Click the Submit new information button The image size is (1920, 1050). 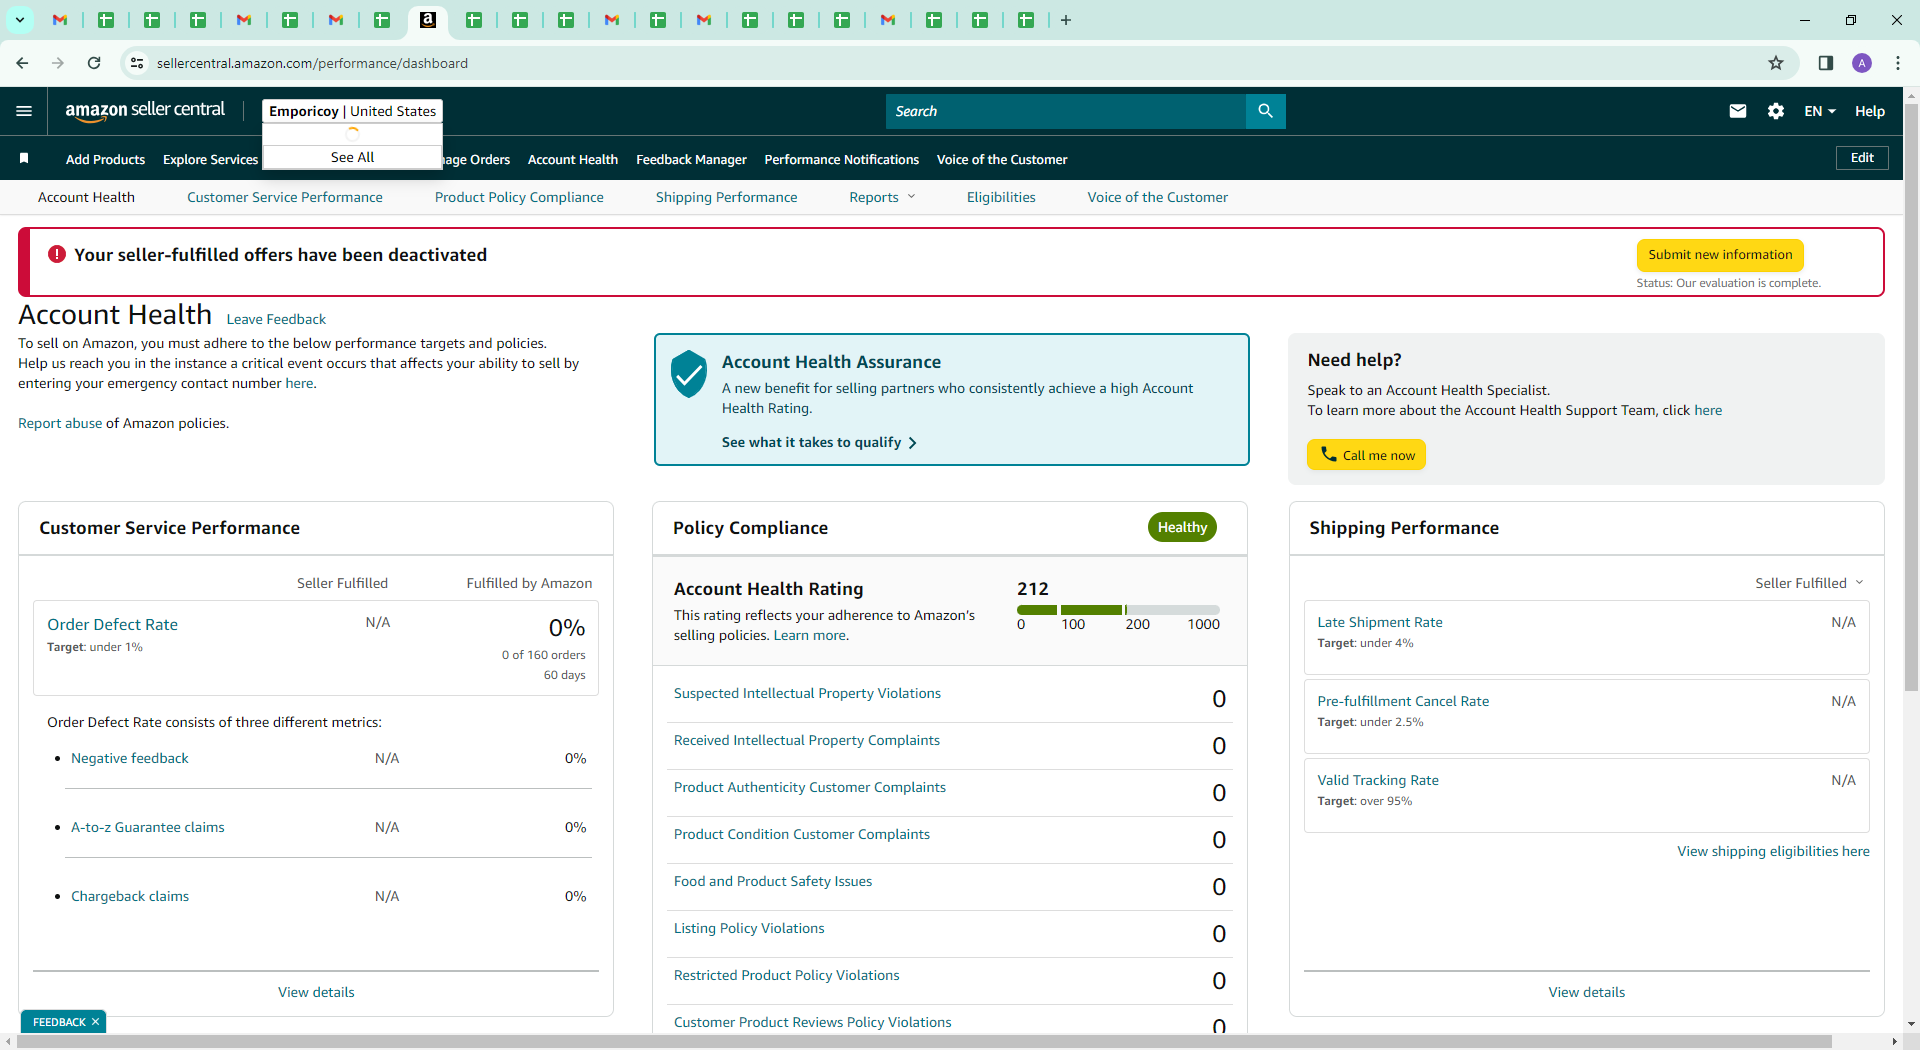click(1720, 255)
